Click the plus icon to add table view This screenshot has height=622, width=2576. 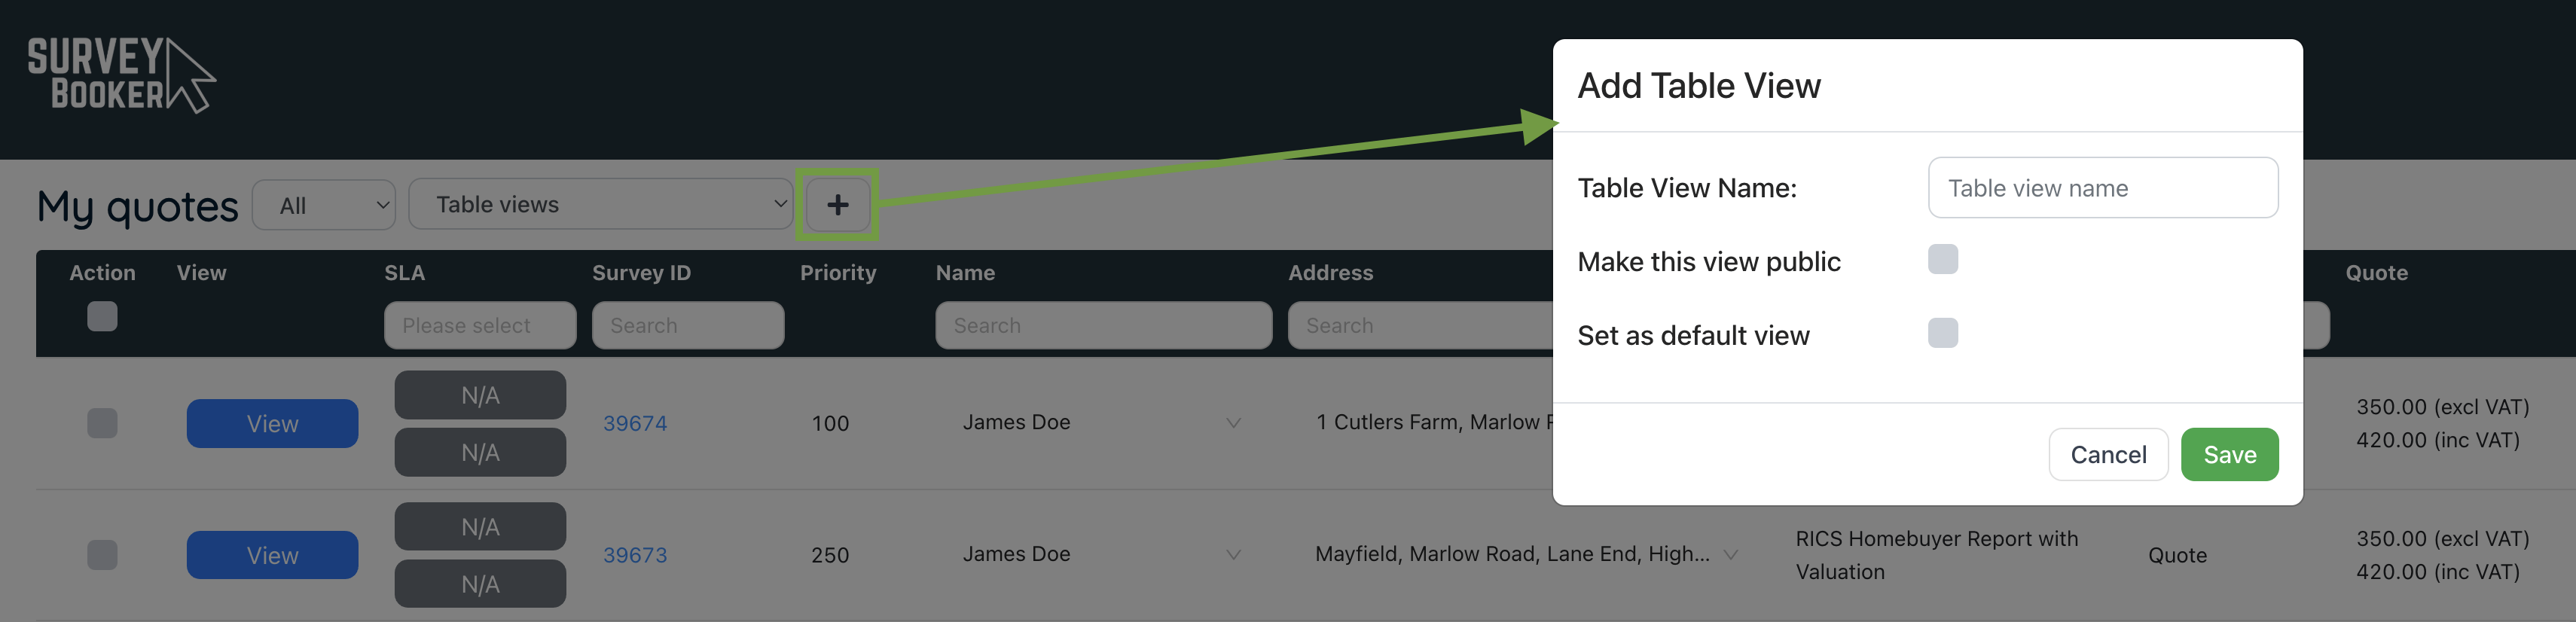pos(837,205)
